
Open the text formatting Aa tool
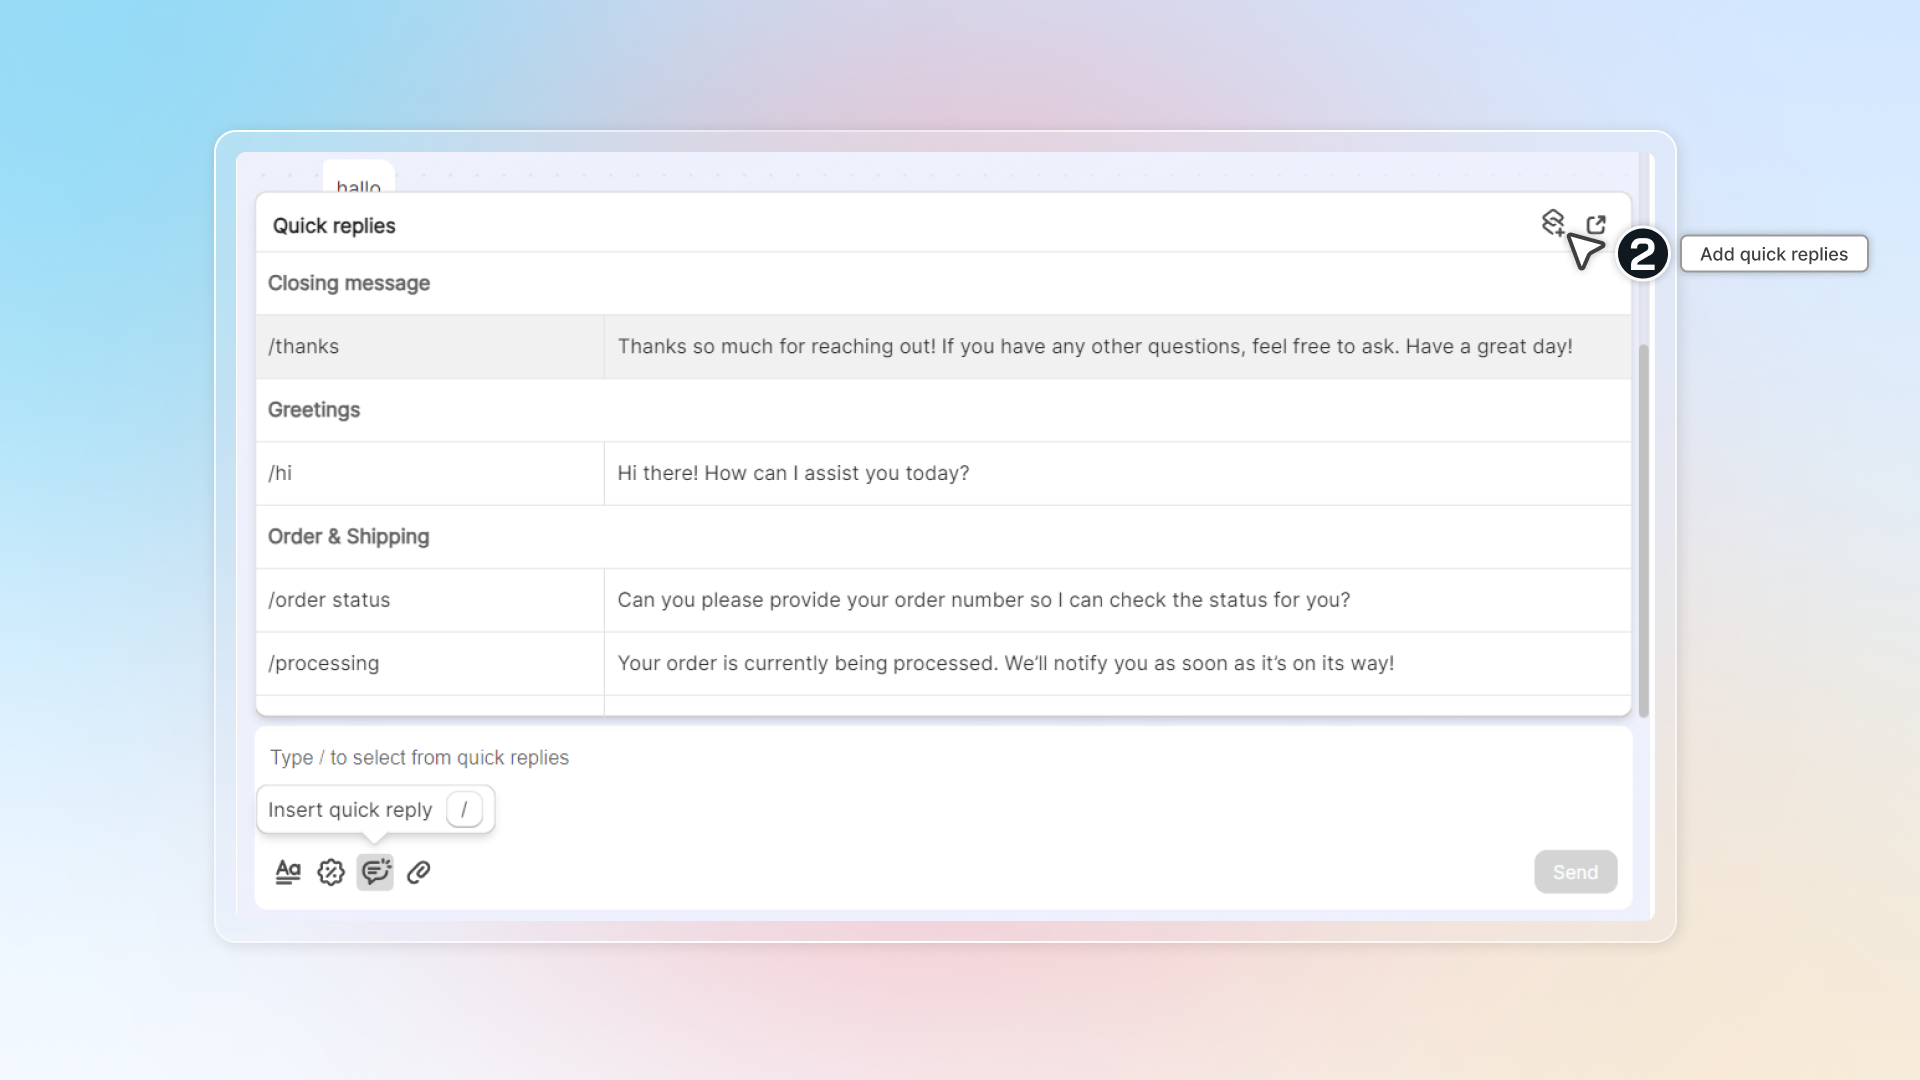(x=288, y=872)
